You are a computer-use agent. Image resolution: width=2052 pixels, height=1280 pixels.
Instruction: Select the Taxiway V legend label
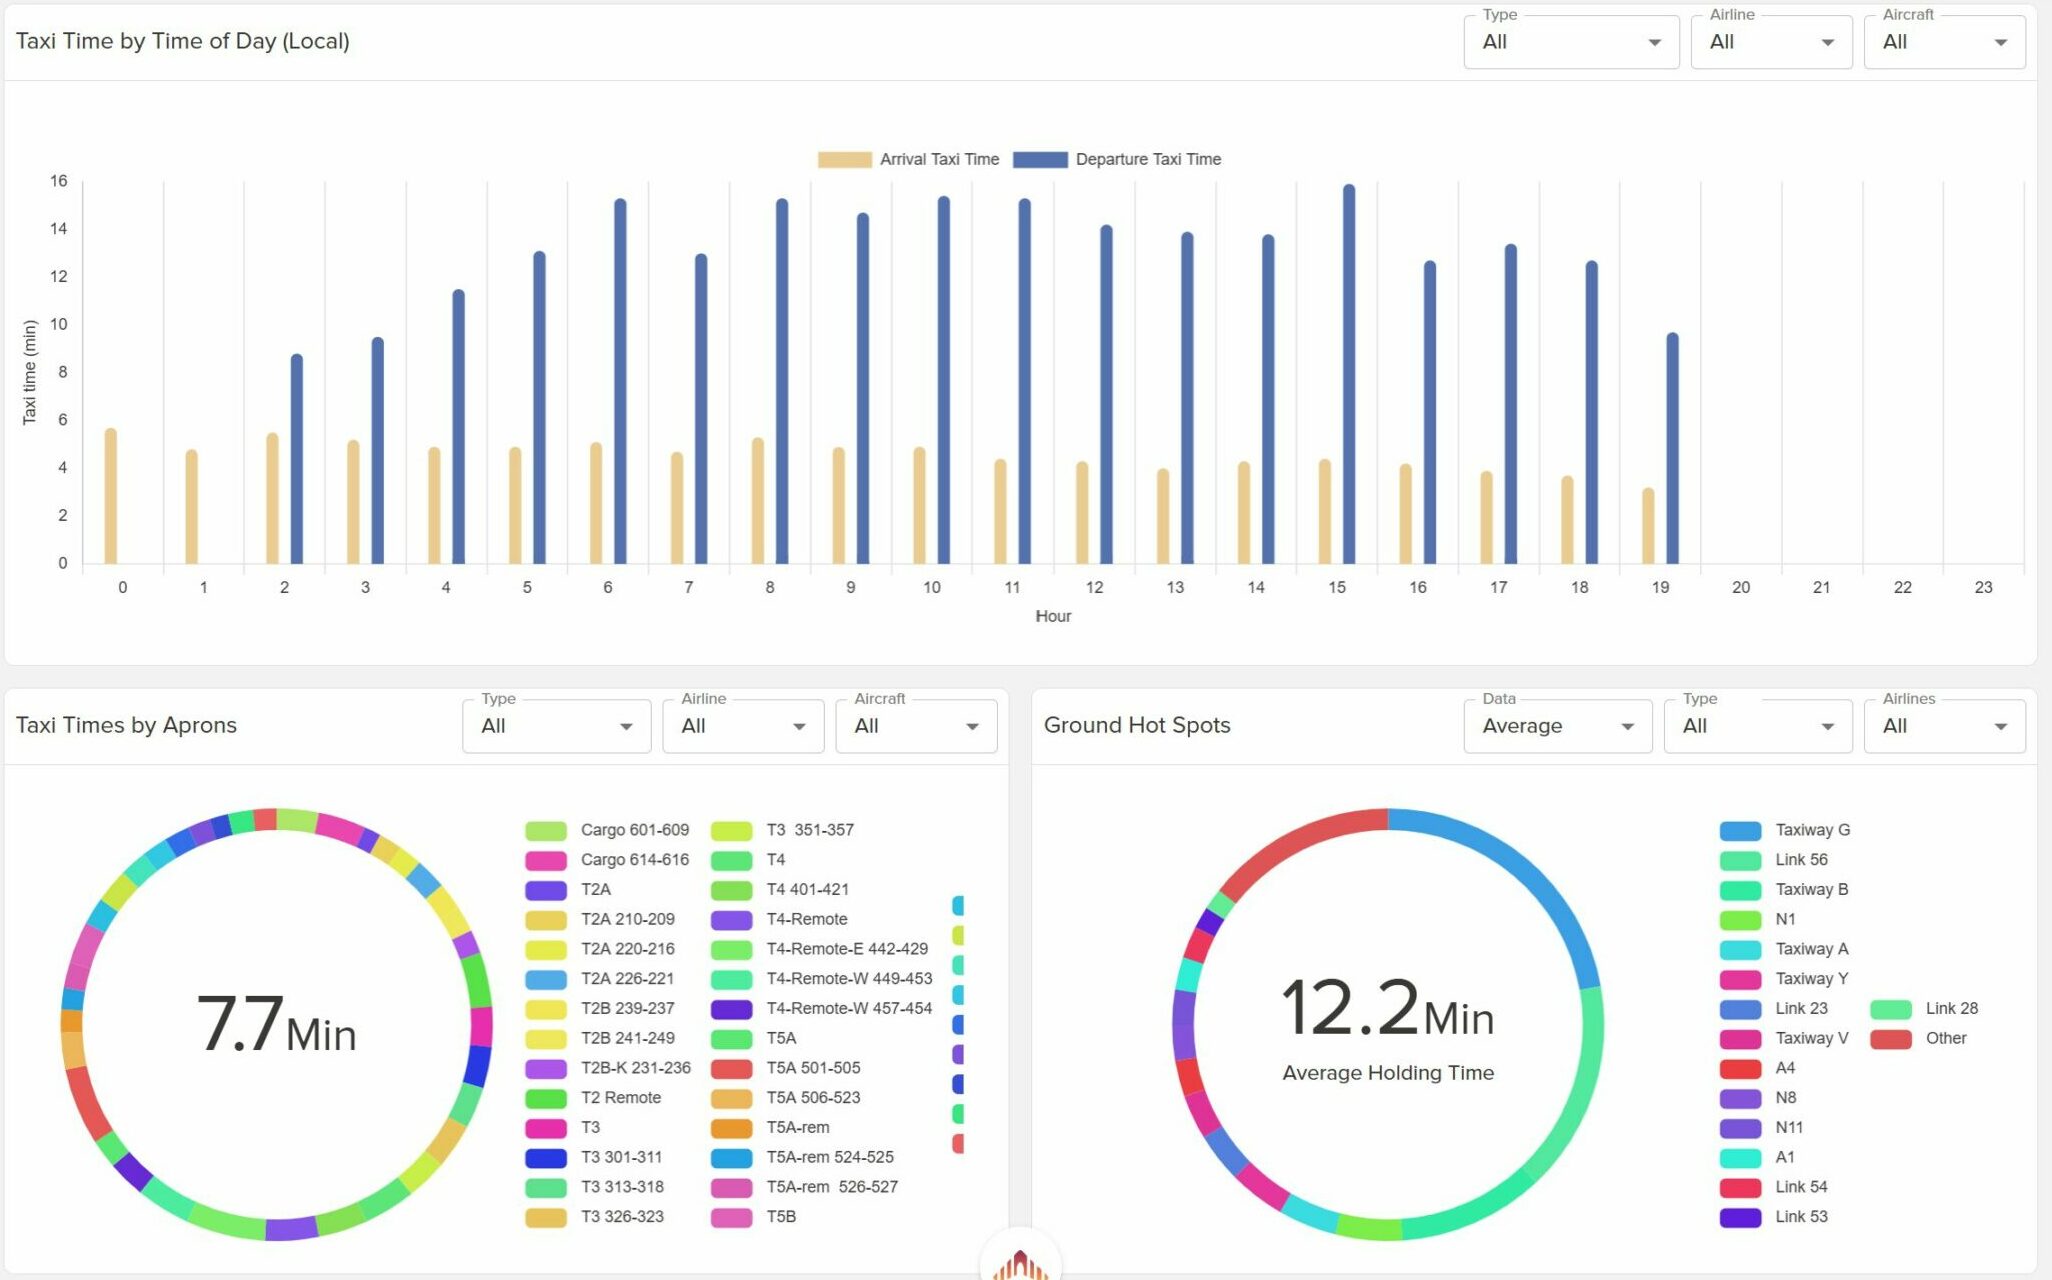coord(1812,1039)
